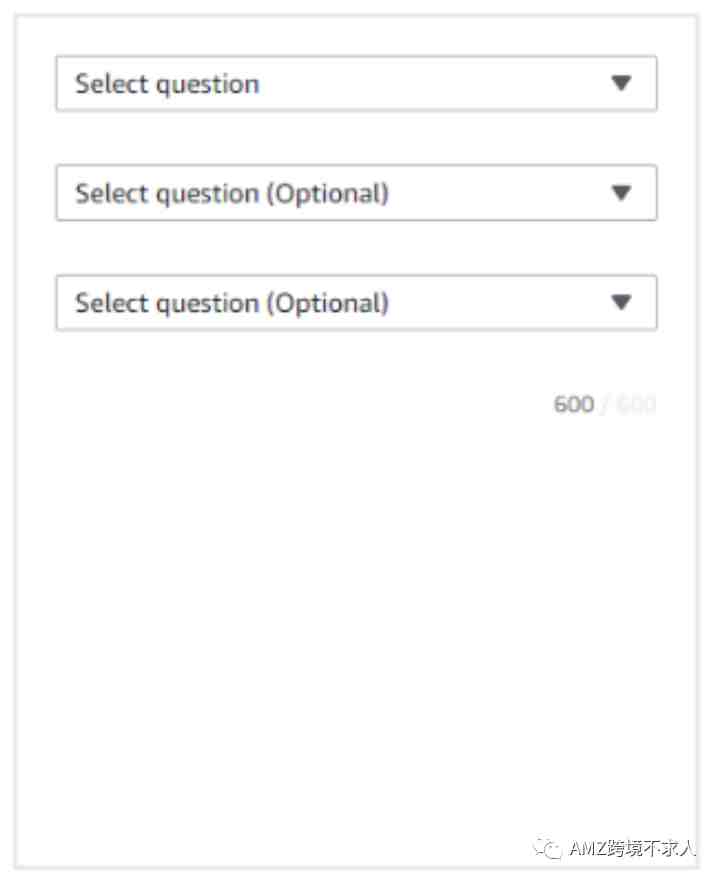The image size is (720, 881).
Task: Open the first required Select question dropdown
Action: coord(356,83)
